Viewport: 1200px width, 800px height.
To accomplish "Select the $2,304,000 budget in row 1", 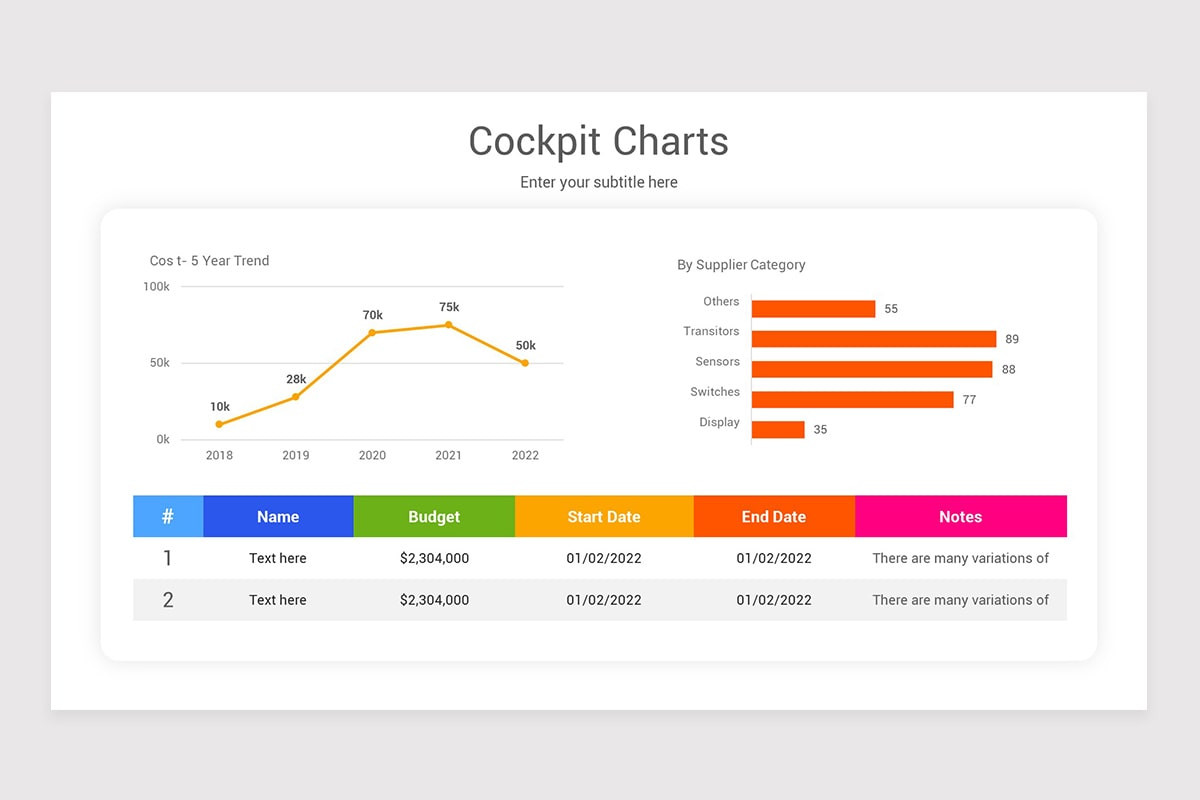I will click(434, 558).
